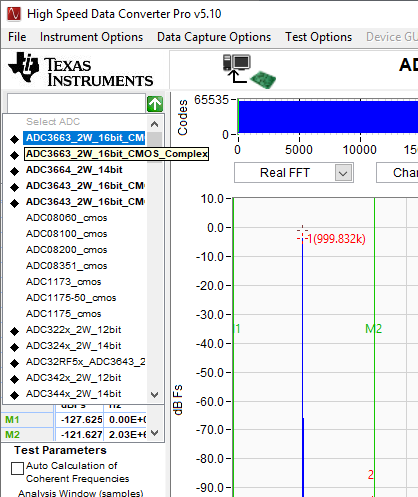Click diamond marker beside ADC324x_2W_14bit

coord(14,347)
